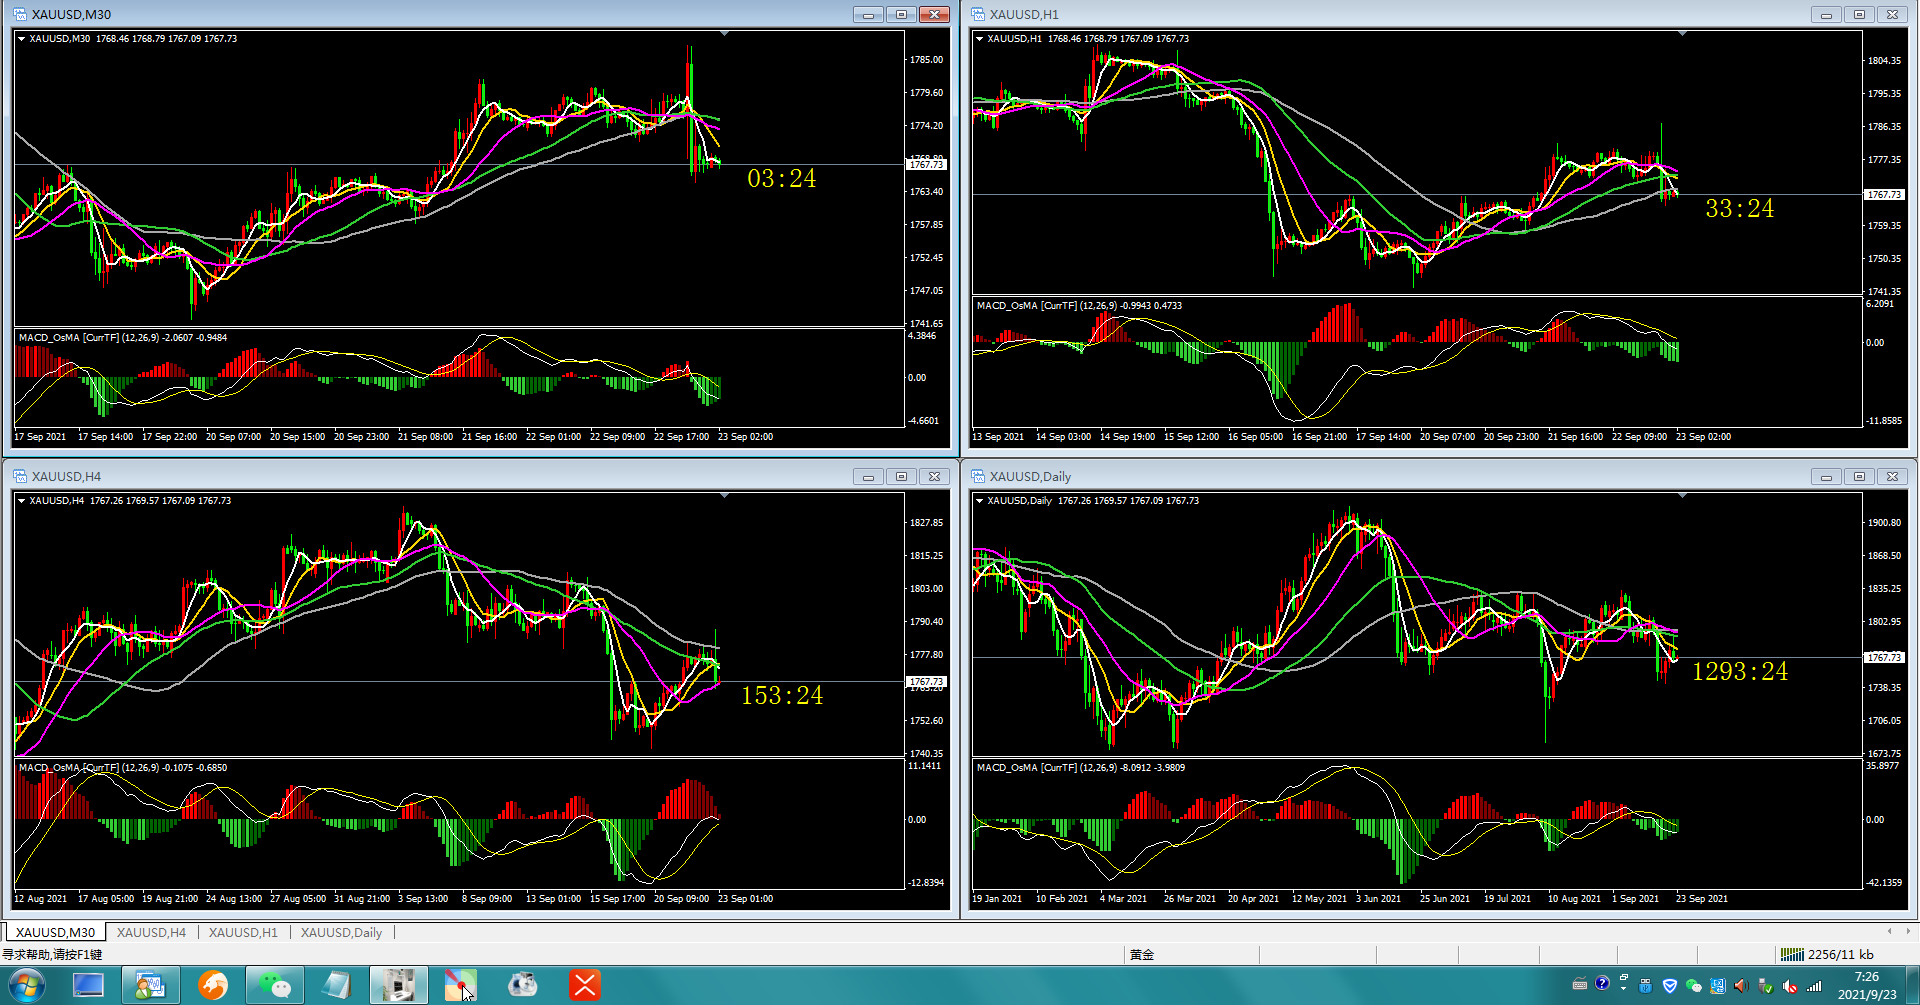Viewport: 1920px width, 1005px height.
Task: Open the H4 chart's top-left triangle menu
Action: point(21,501)
